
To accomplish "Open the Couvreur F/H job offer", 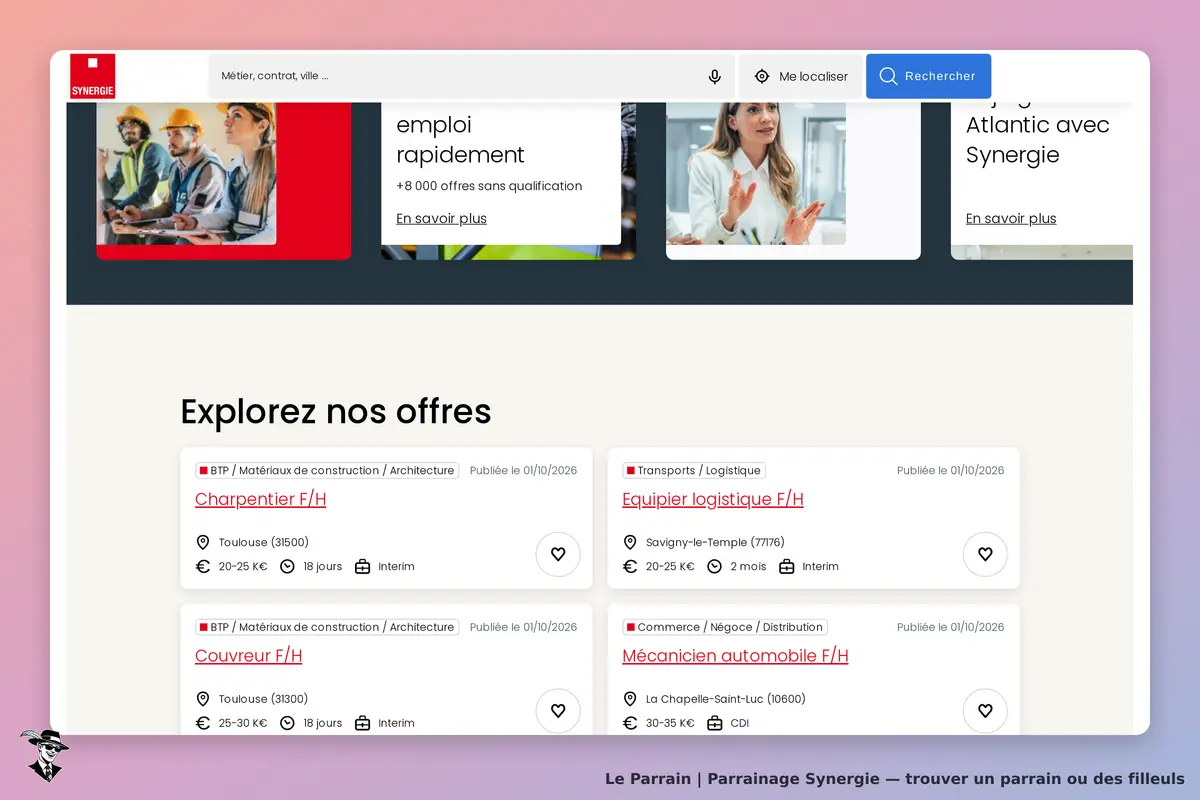I will [248, 656].
